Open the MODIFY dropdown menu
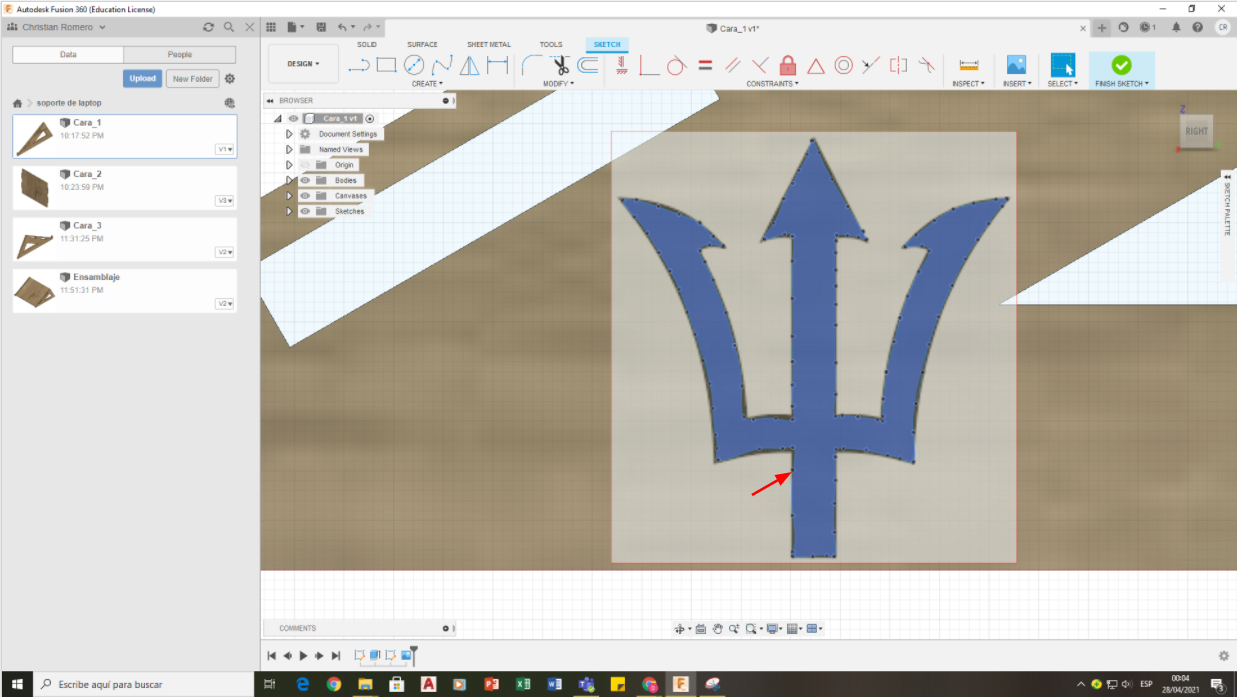 click(x=558, y=84)
